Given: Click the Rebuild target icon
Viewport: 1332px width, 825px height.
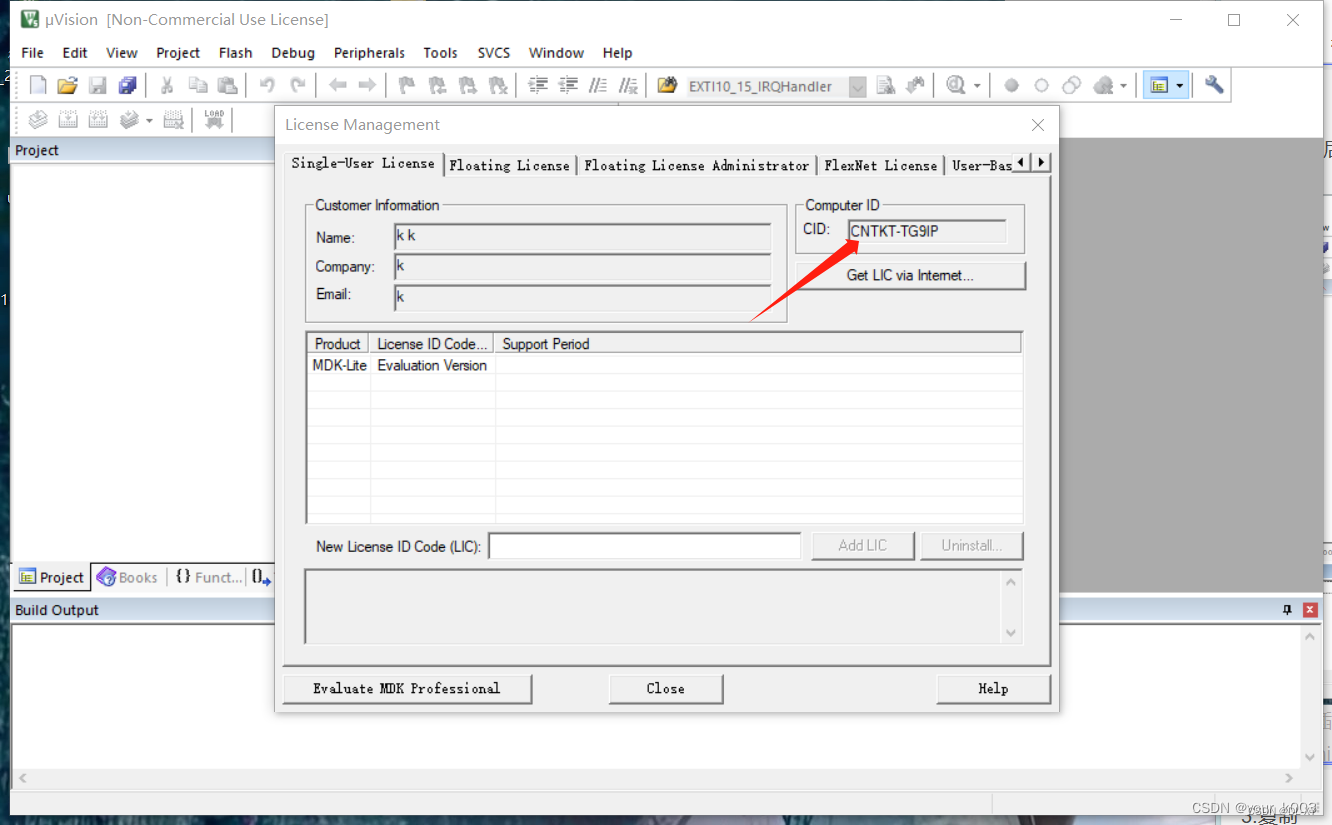Looking at the screenshot, I should coord(98,120).
